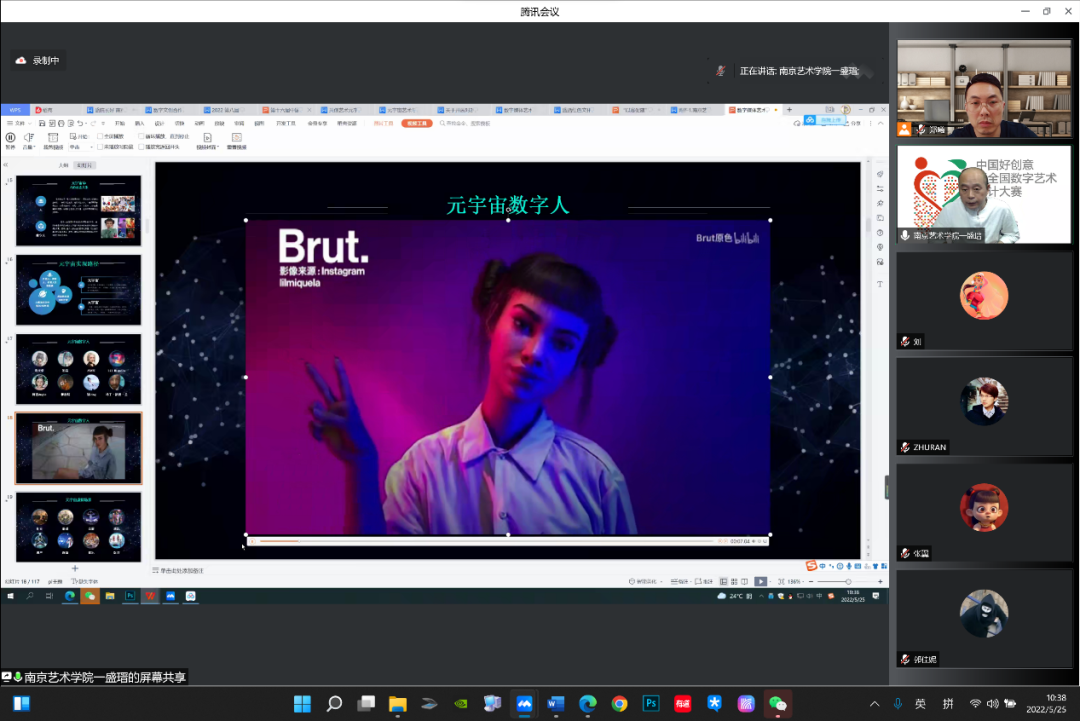Click the 拼 input method indicator

[948, 704]
